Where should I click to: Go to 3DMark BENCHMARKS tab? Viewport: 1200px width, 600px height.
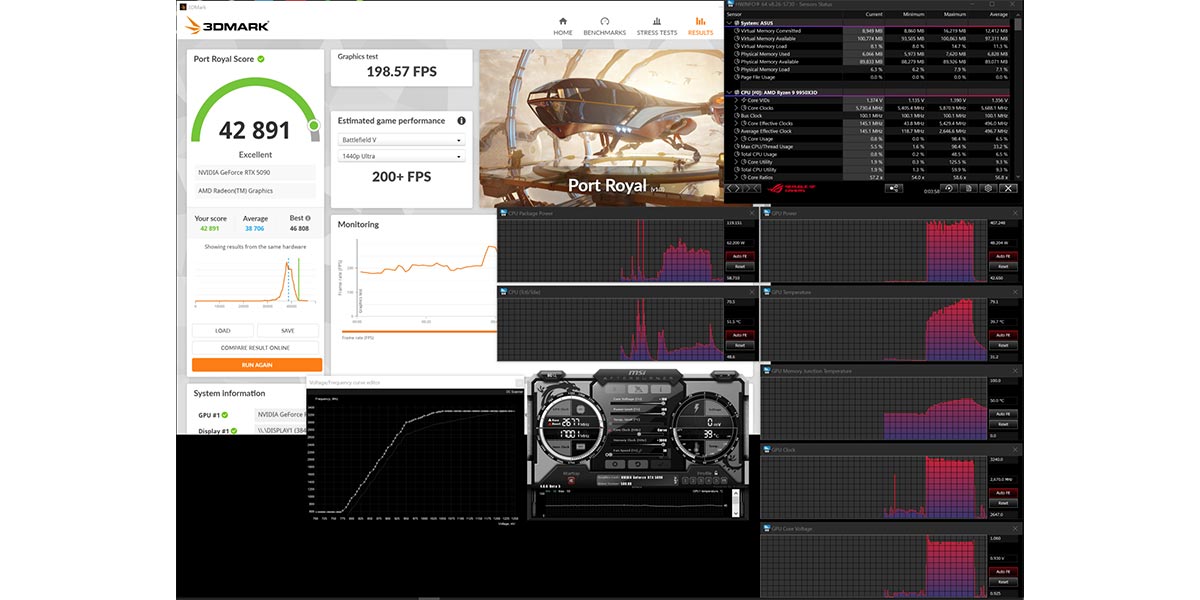tap(604, 25)
